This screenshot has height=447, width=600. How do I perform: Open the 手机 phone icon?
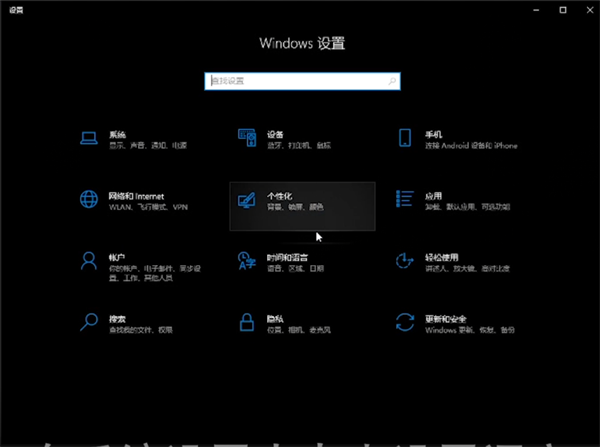tap(404, 139)
